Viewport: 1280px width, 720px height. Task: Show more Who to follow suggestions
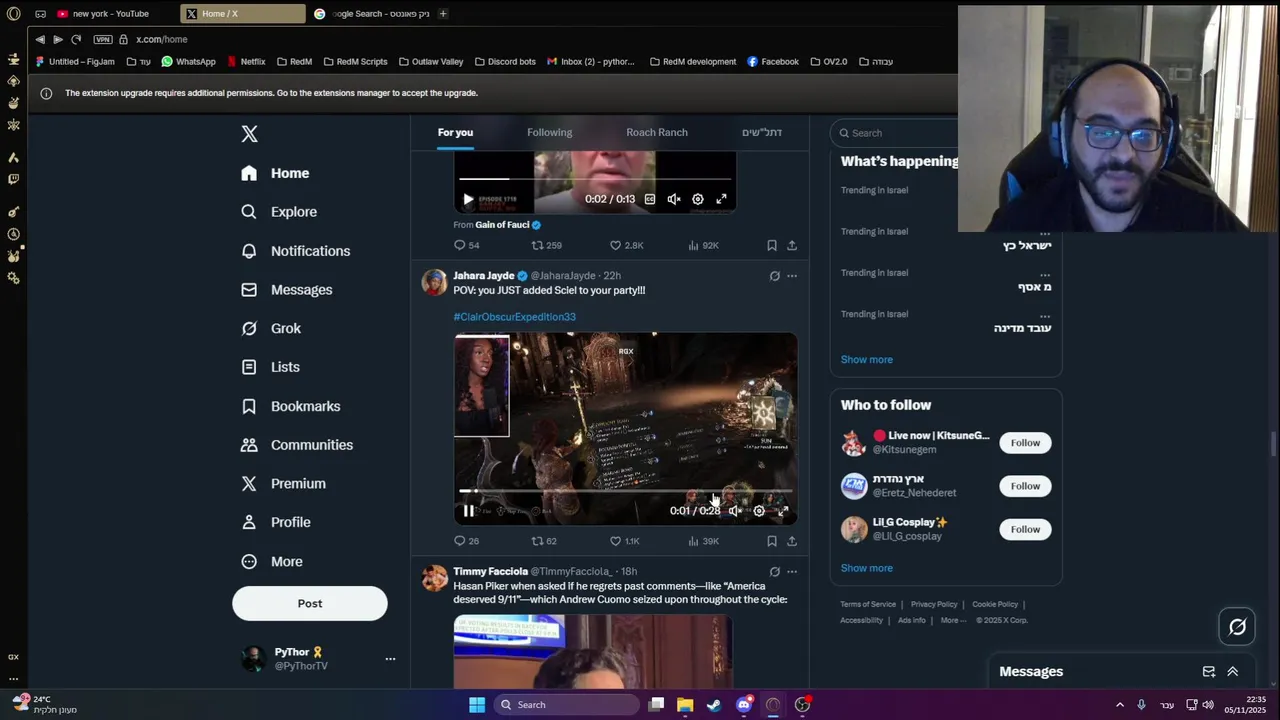click(x=866, y=568)
